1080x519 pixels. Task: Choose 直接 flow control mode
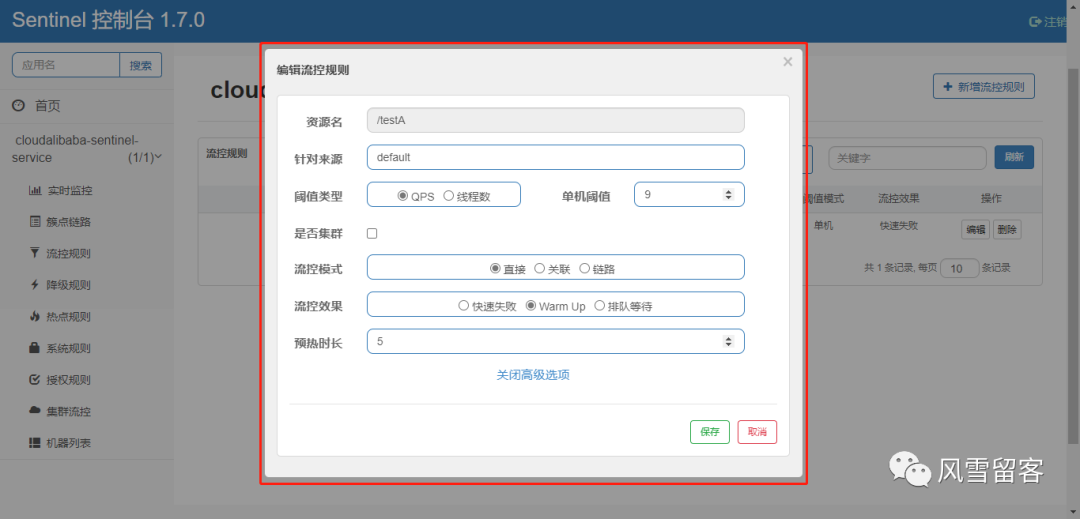tap(495, 268)
